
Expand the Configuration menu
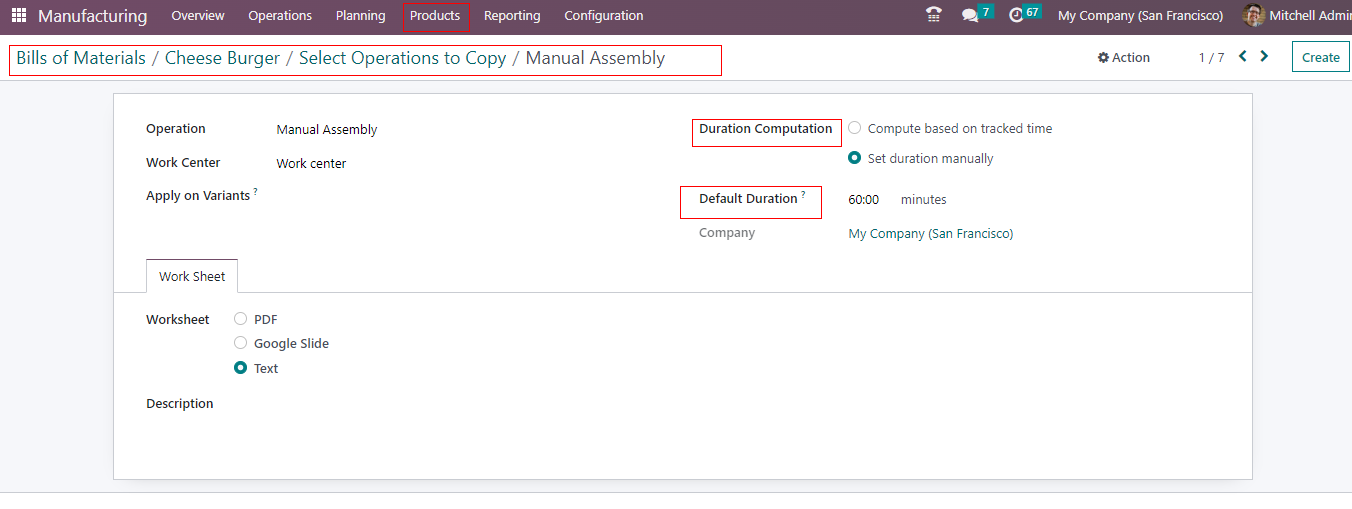click(x=604, y=16)
